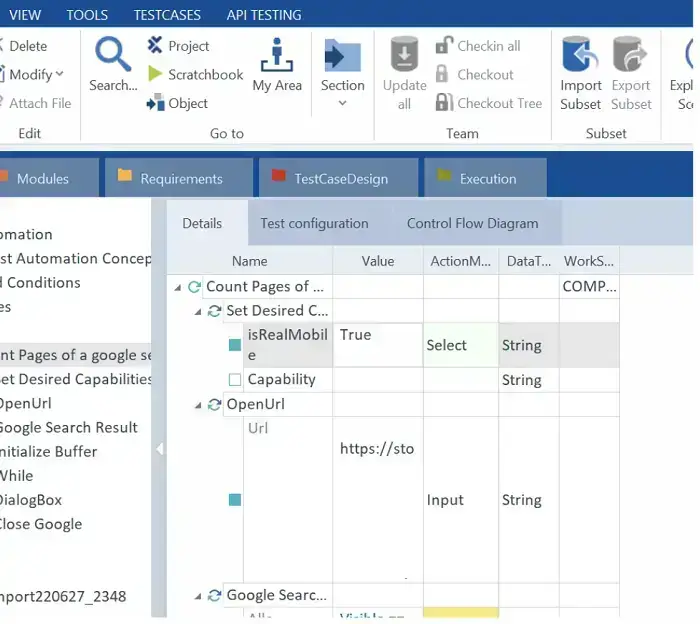Open My Area
700x624 pixels.
277,66
